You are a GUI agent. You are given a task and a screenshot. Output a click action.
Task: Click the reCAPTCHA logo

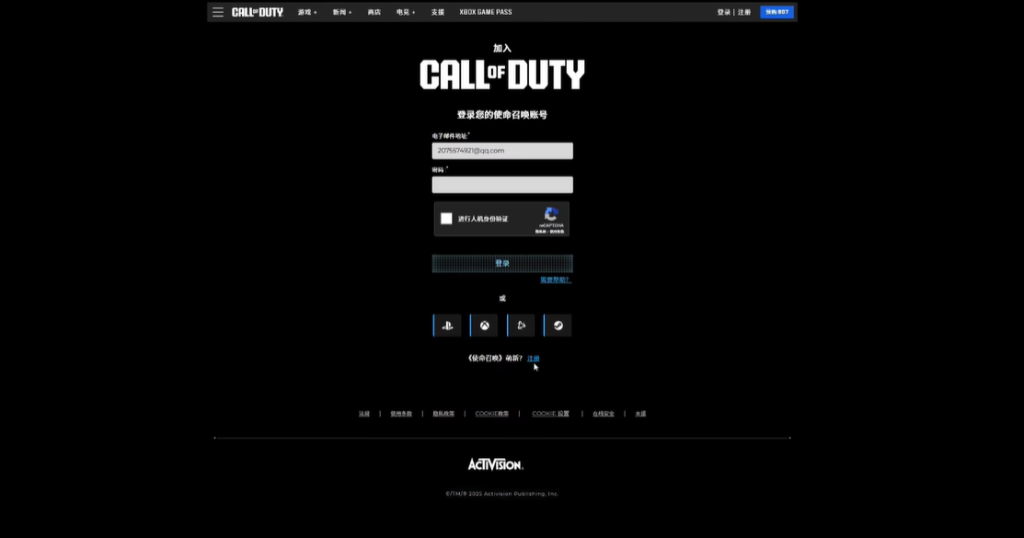(552, 214)
